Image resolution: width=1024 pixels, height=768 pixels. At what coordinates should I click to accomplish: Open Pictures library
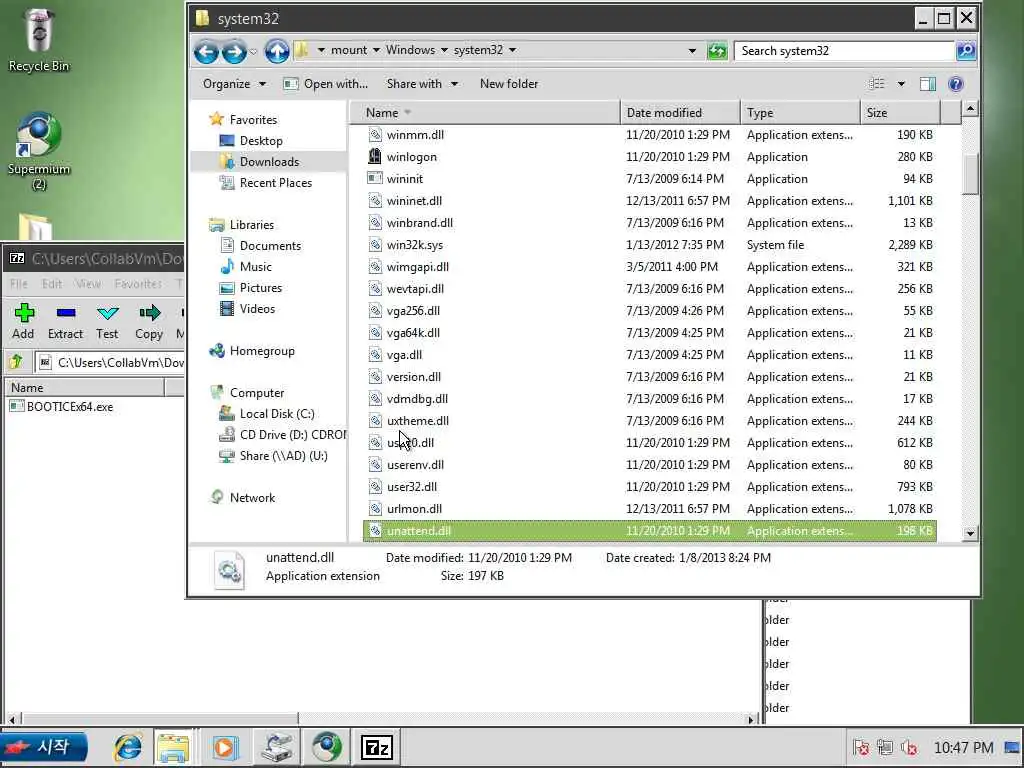[261, 287]
